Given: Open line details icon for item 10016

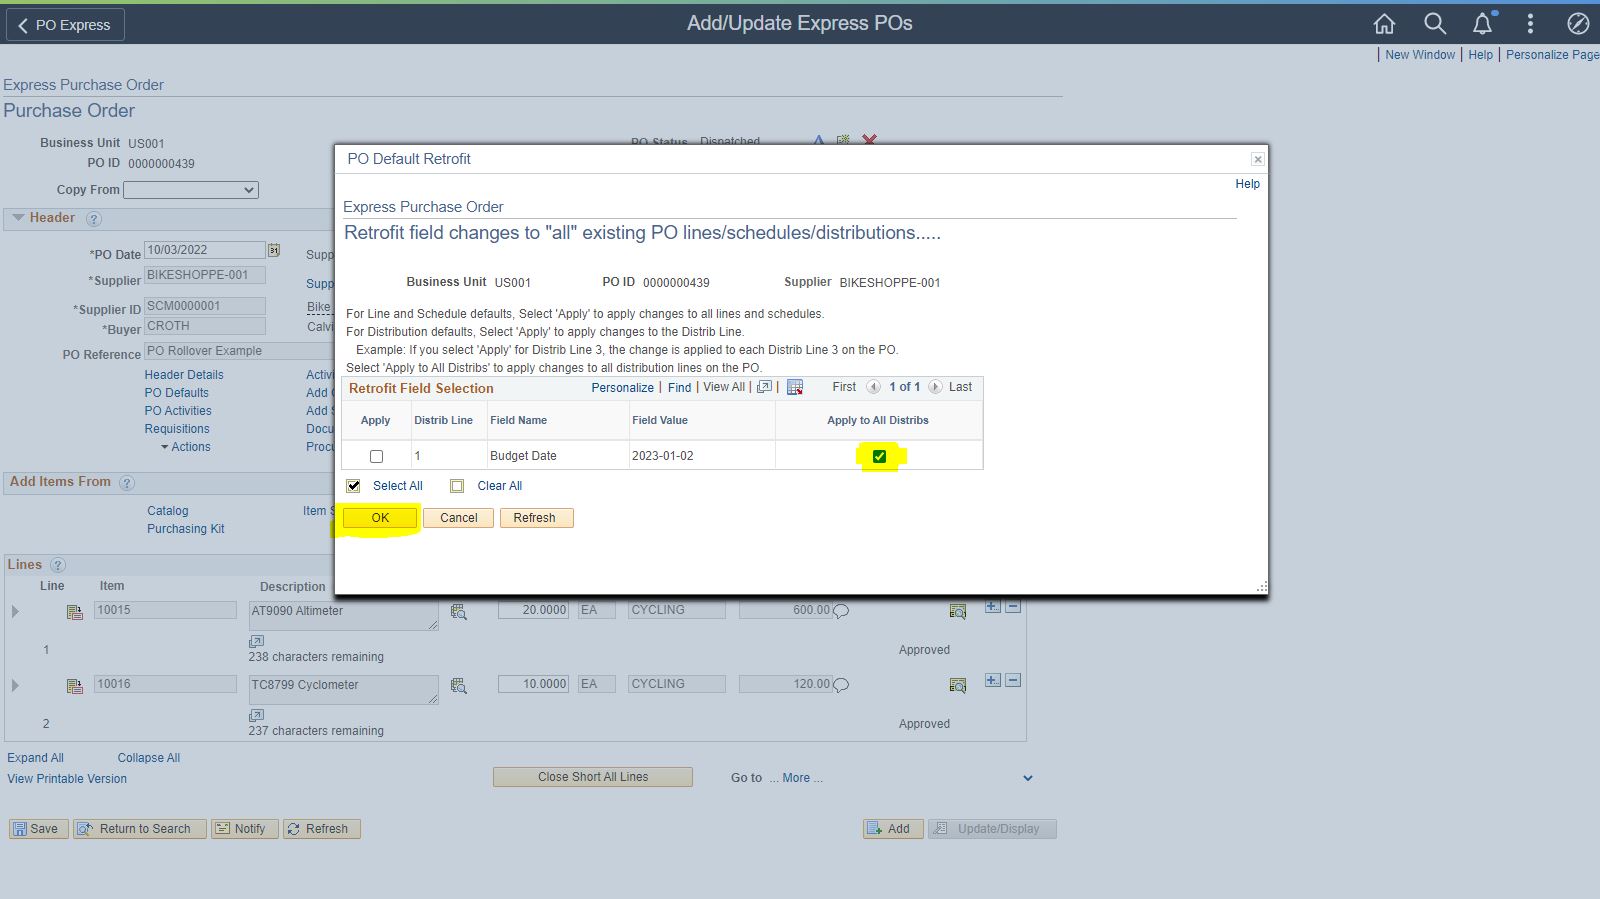Looking at the screenshot, I should point(74,686).
